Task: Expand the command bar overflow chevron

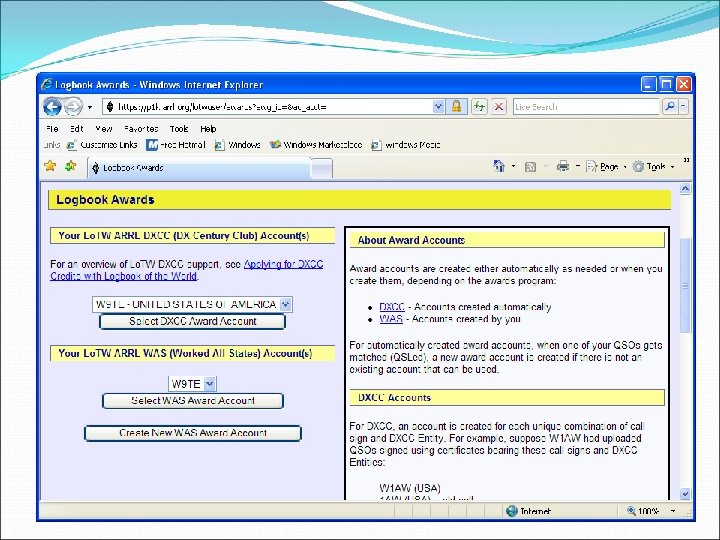Action: coord(686,161)
